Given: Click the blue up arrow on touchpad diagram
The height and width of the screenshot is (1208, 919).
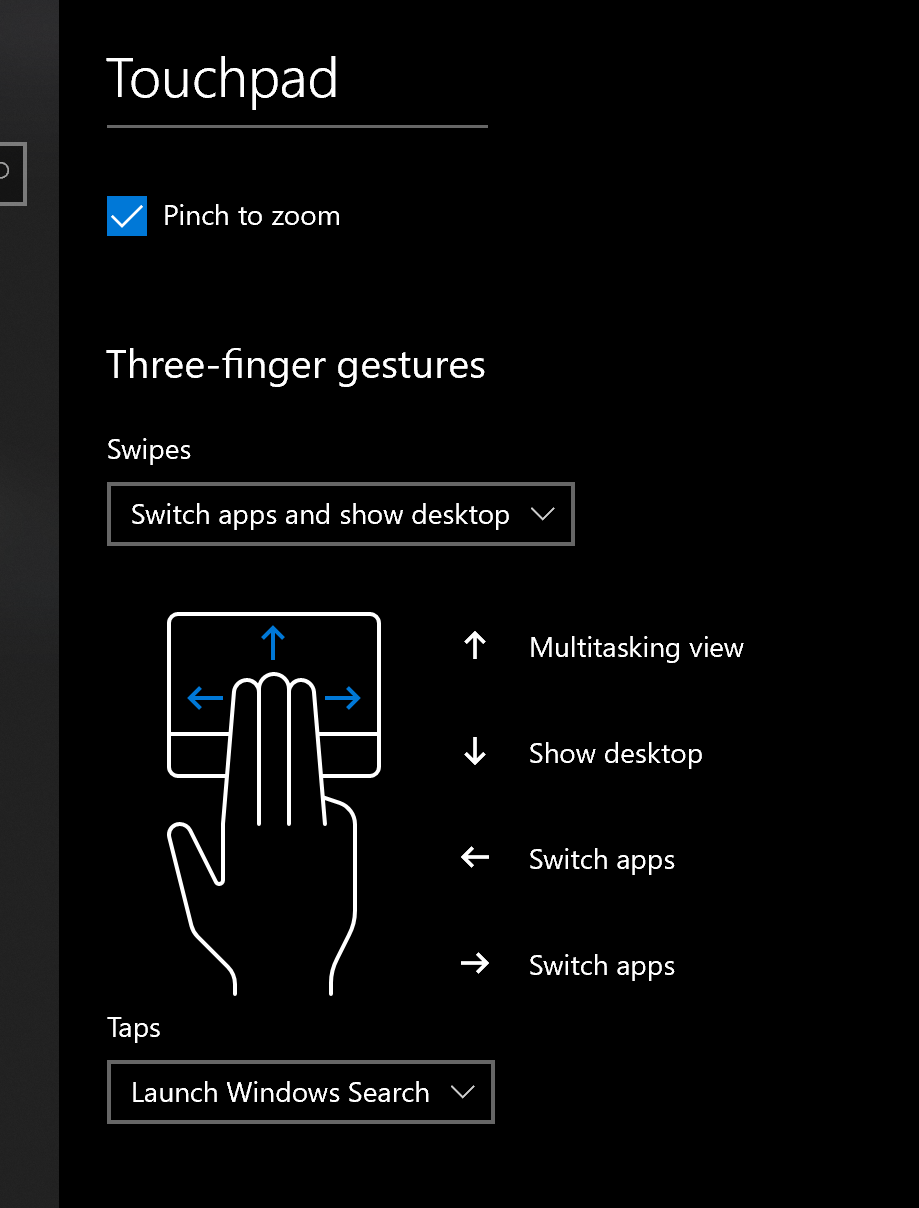Looking at the screenshot, I should (x=273, y=640).
